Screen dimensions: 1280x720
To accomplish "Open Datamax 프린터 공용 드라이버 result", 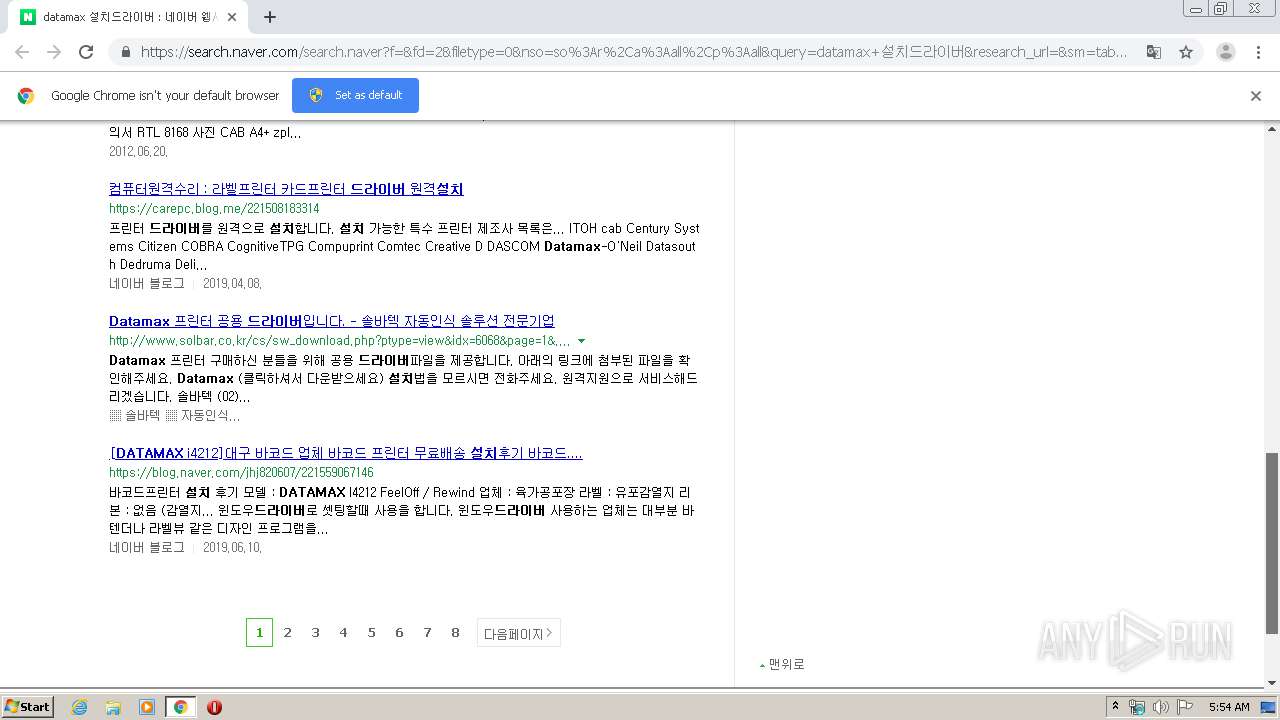I will tap(332, 321).
